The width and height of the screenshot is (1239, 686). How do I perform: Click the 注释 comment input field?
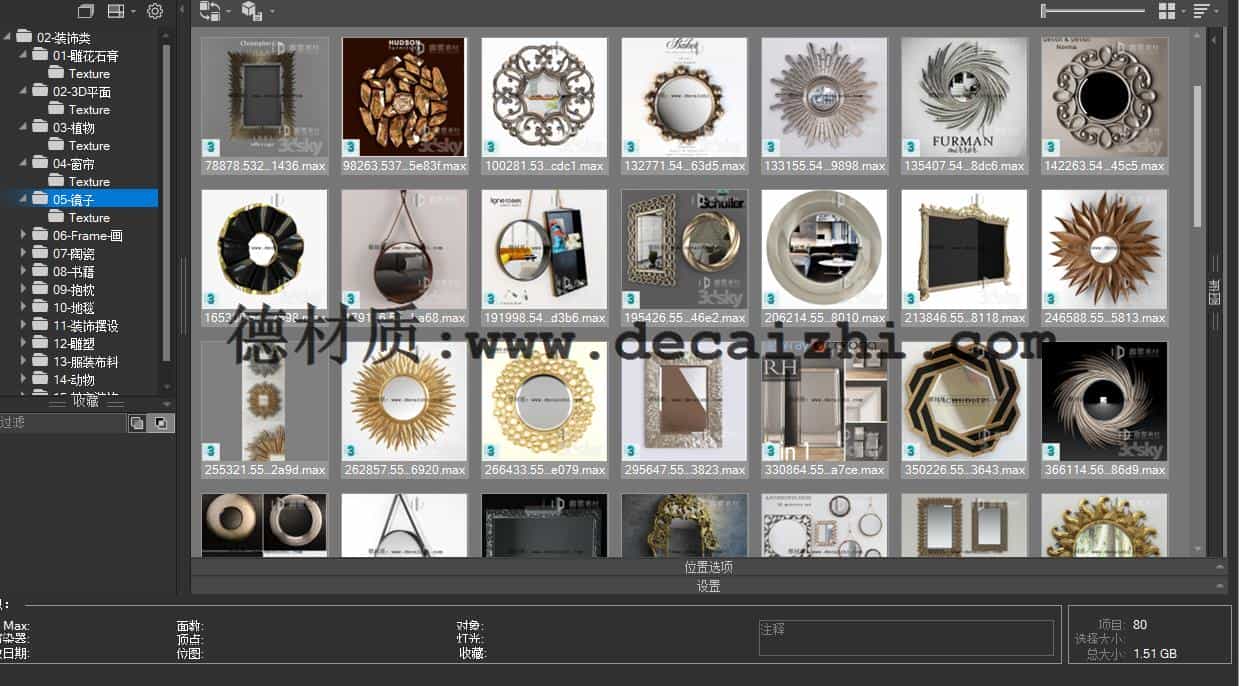click(x=905, y=637)
